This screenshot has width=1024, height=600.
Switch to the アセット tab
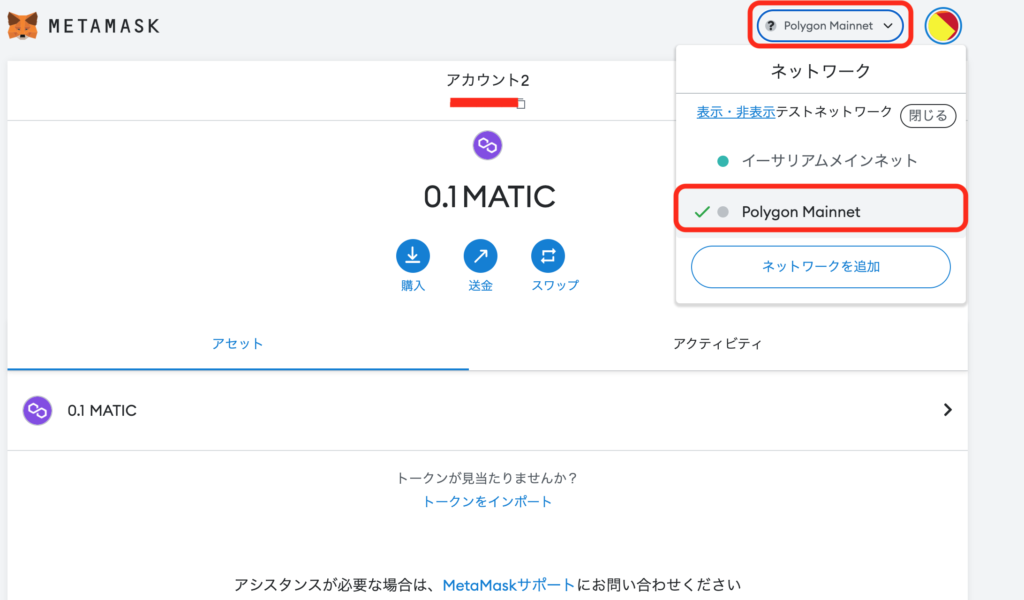coord(238,344)
